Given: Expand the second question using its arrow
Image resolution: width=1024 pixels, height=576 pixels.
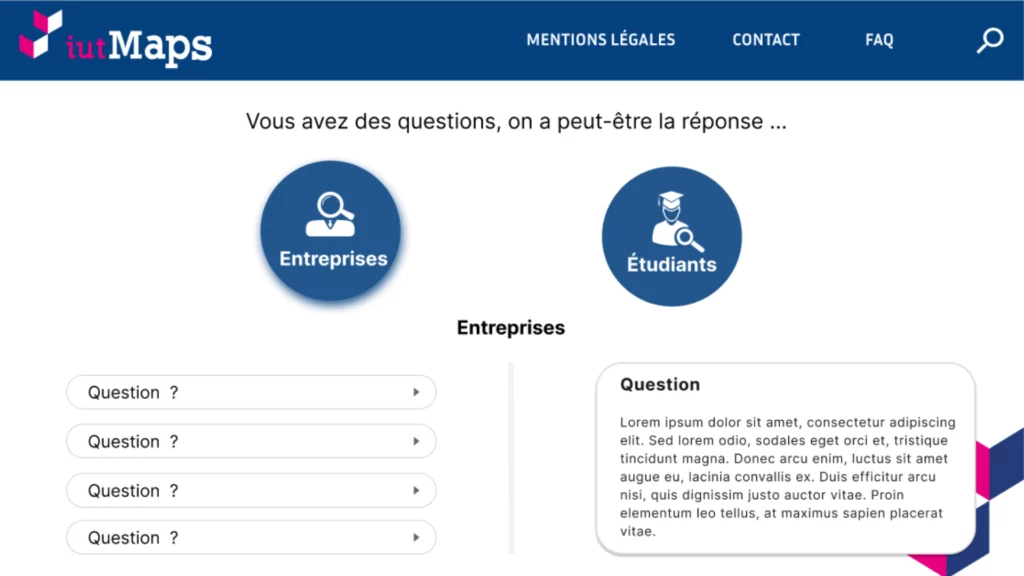Looking at the screenshot, I should [416, 441].
